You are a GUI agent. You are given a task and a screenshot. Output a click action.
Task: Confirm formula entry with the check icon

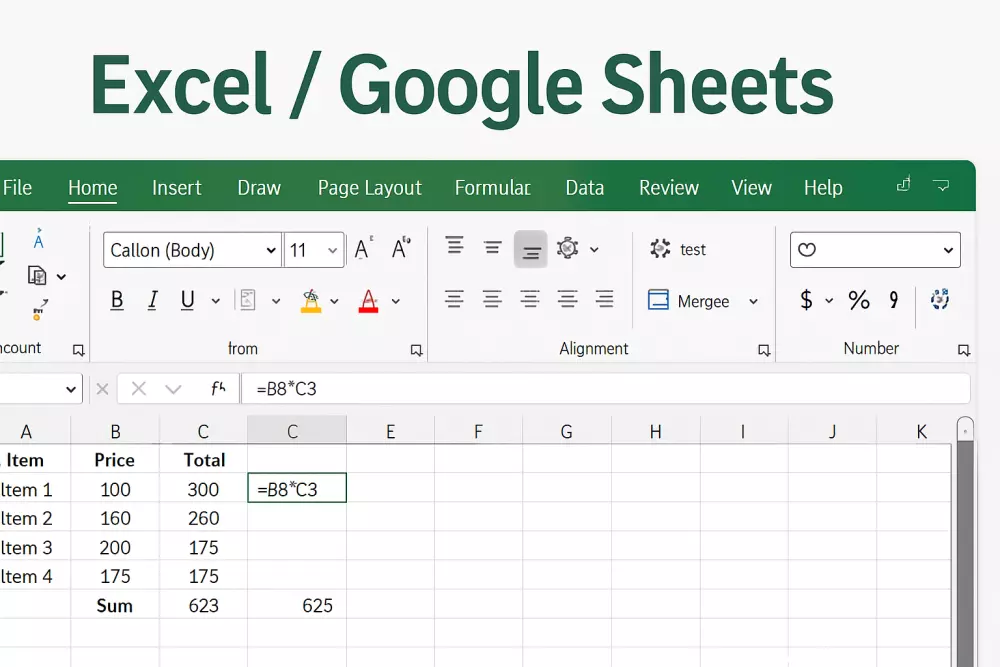click(173, 389)
